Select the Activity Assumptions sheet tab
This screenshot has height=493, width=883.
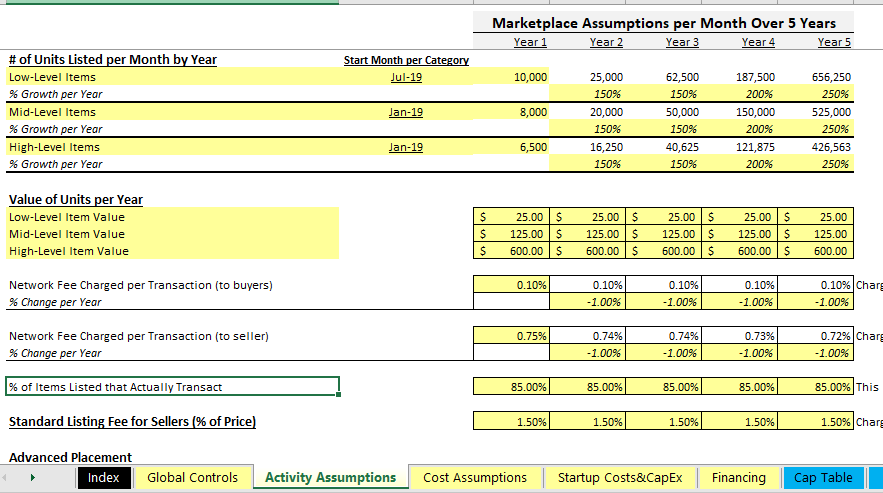pos(331,478)
